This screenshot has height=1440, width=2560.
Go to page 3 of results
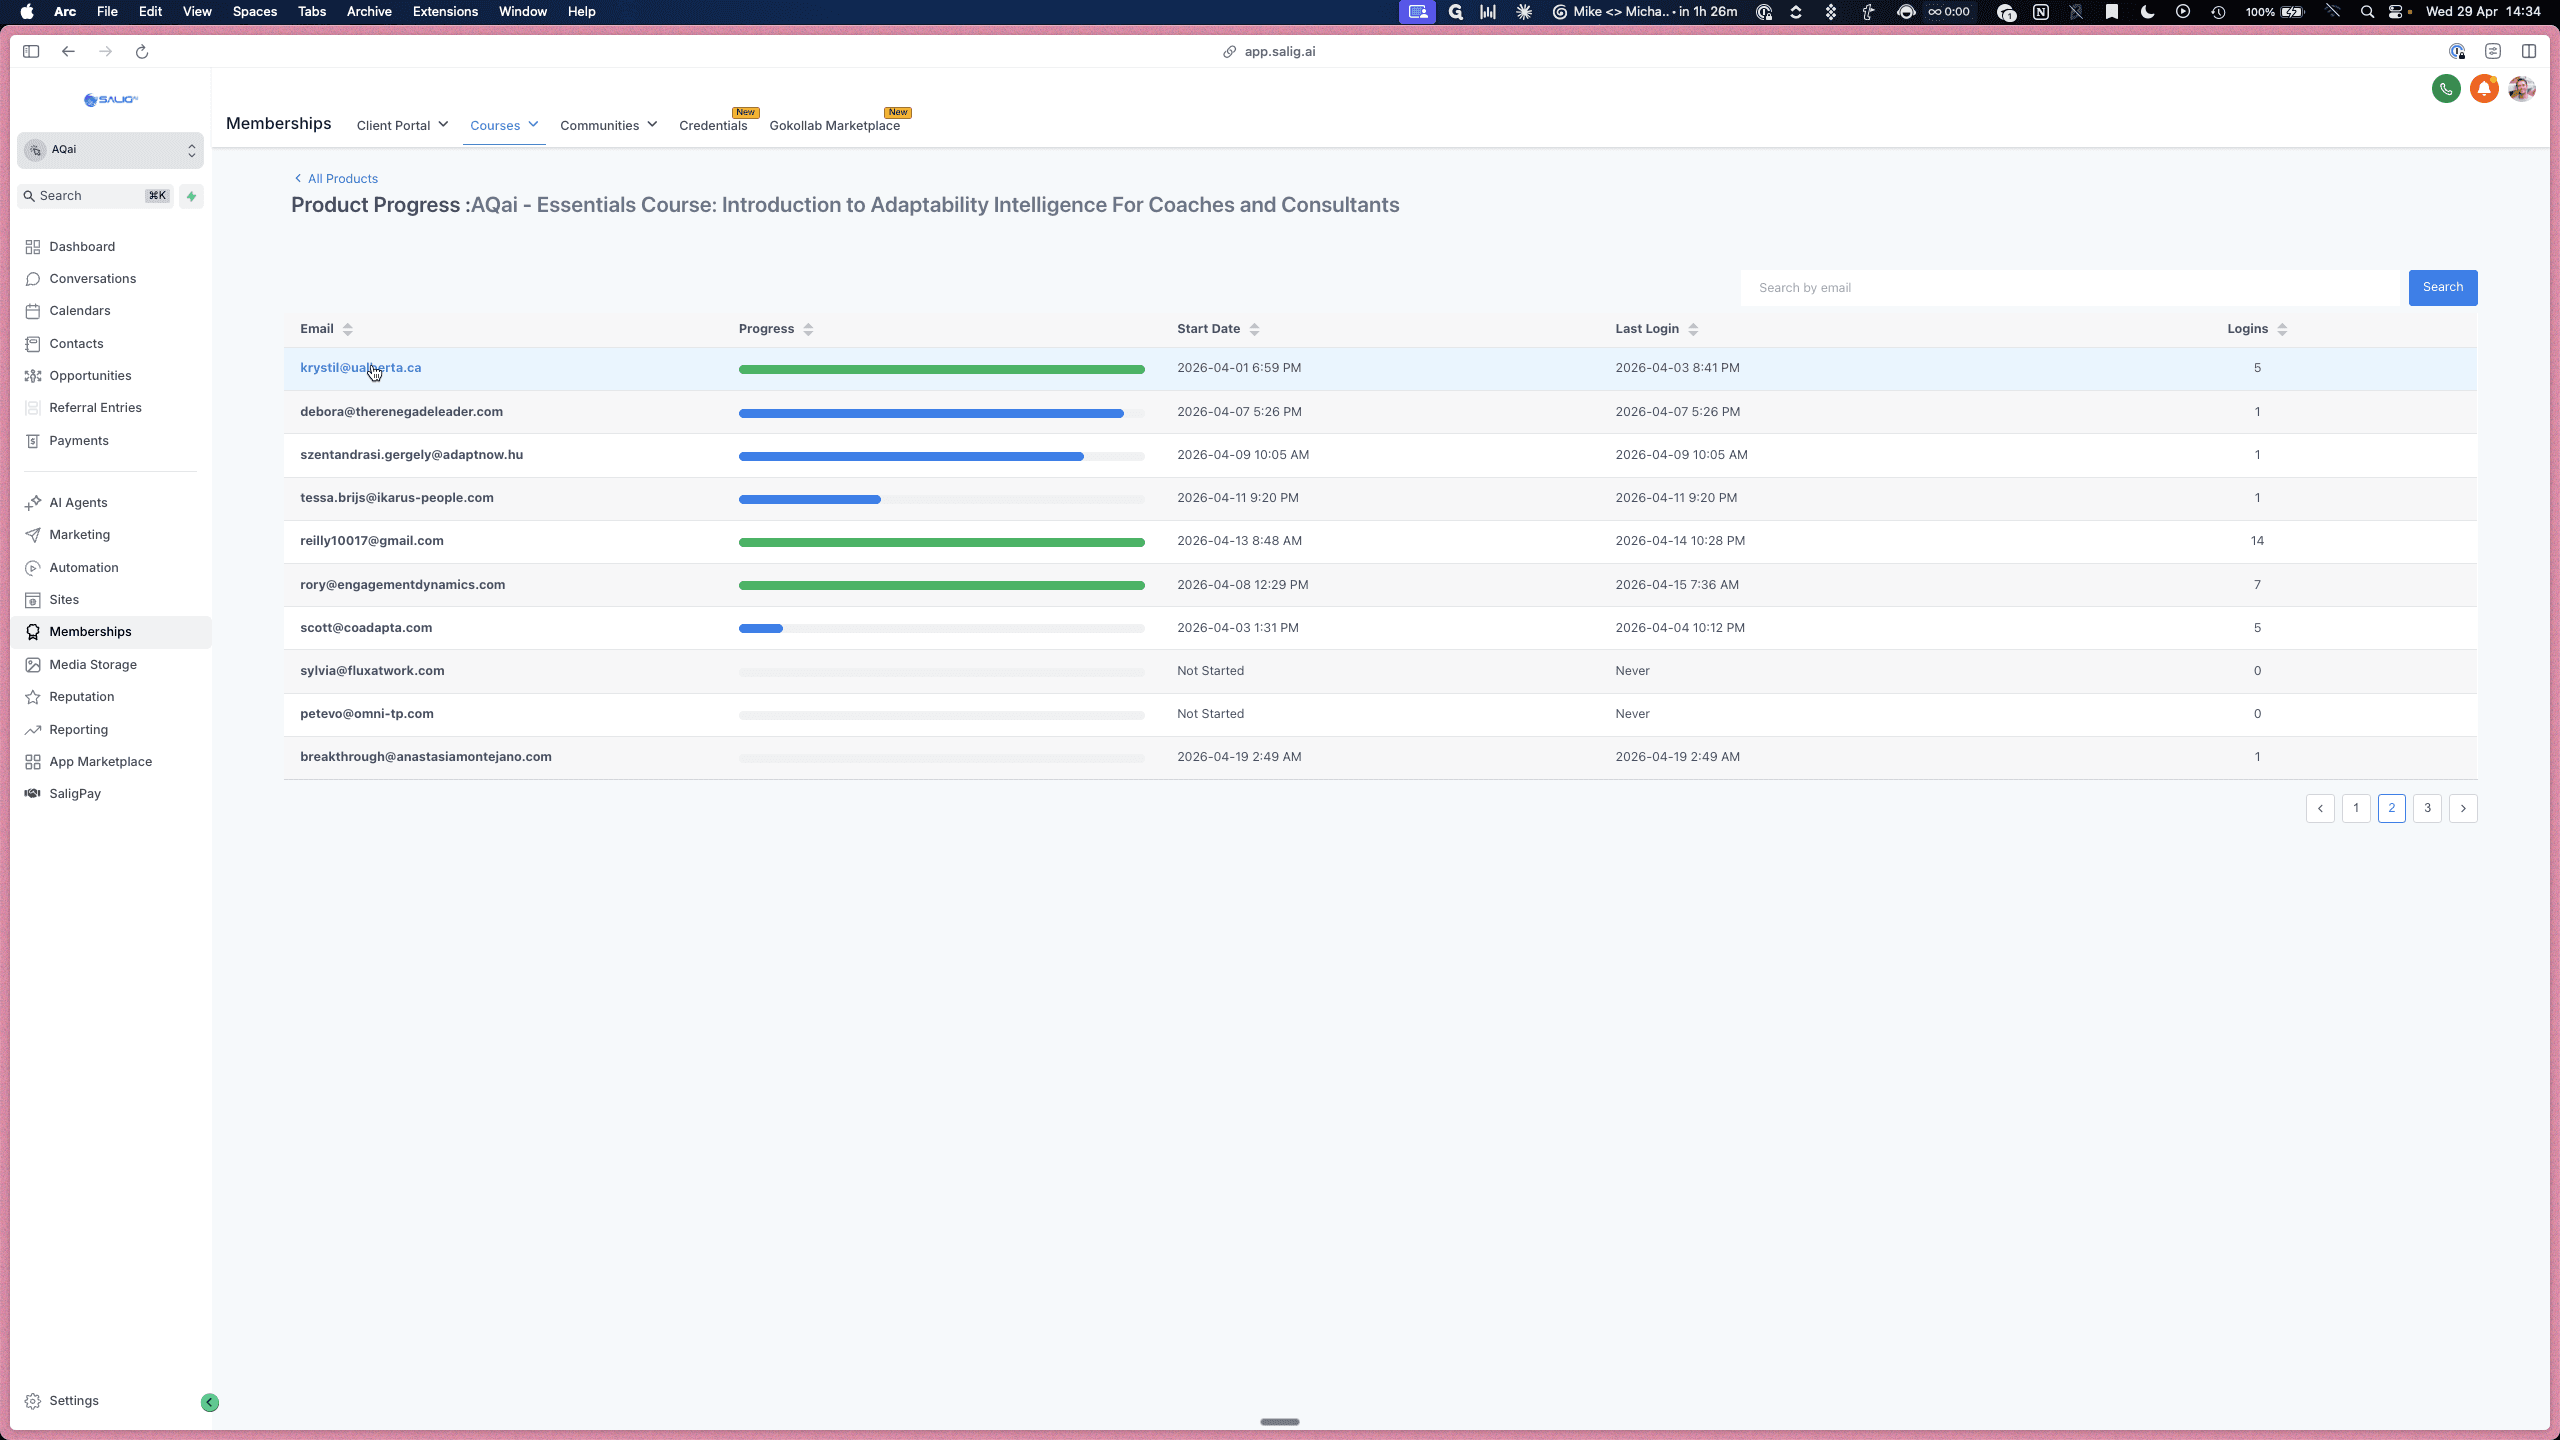pyautogui.click(x=2427, y=808)
